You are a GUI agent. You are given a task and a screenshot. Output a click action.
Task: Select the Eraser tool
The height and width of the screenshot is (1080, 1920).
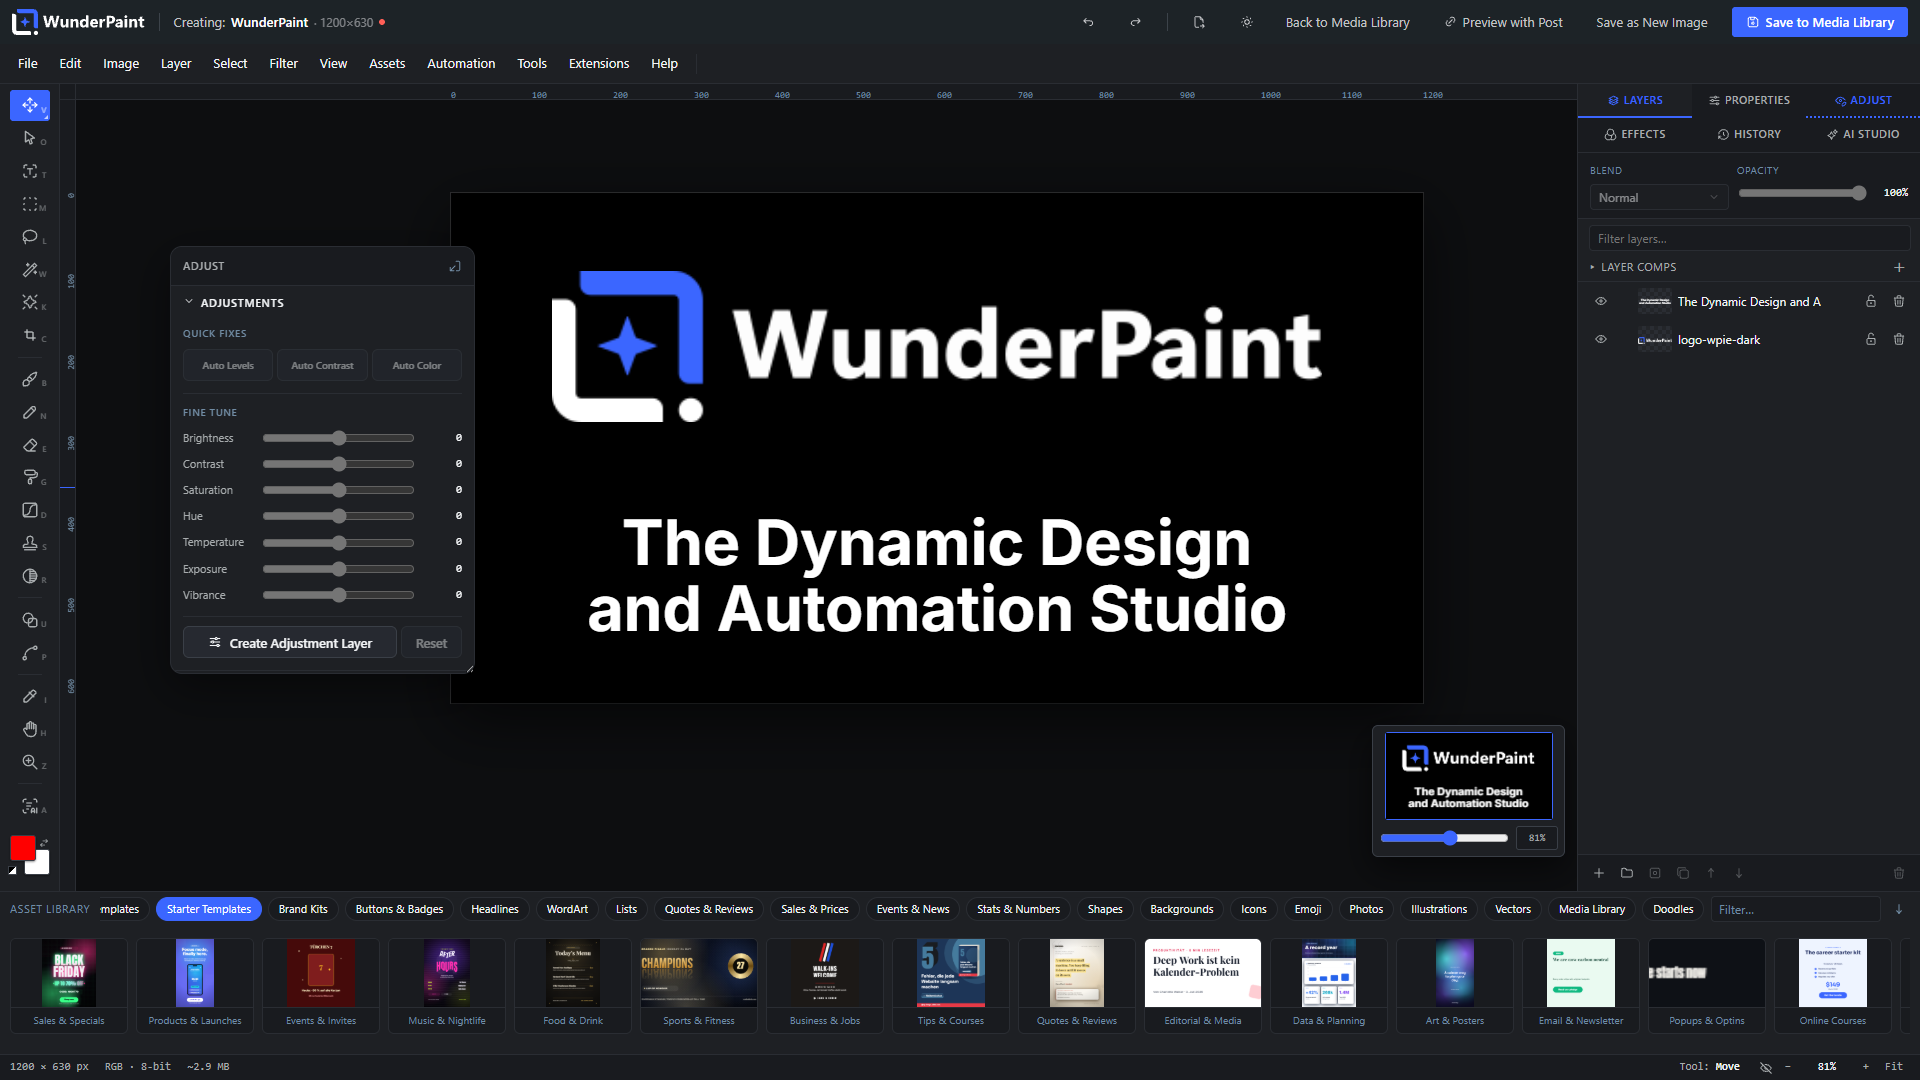pyautogui.click(x=30, y=446)
